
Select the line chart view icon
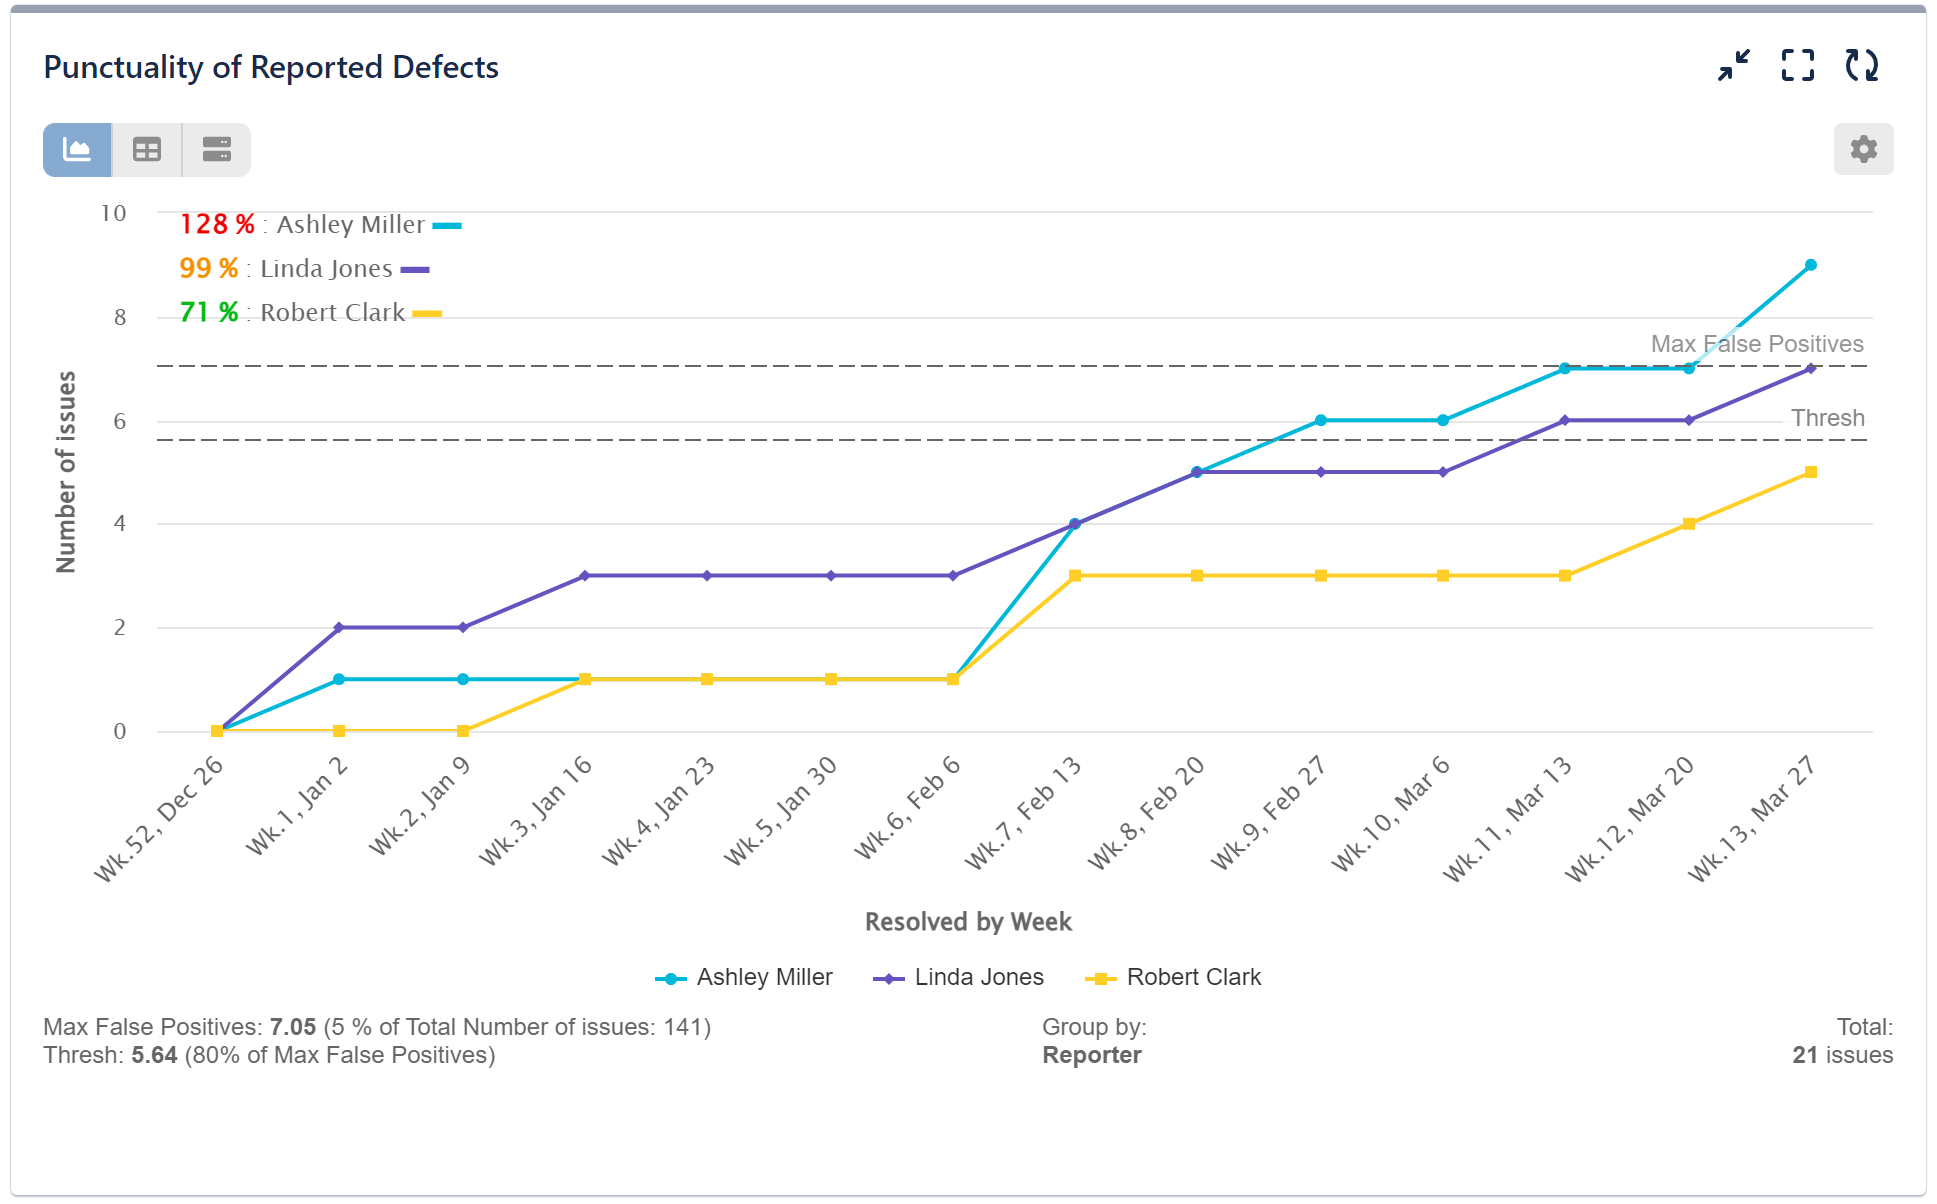coord(76,149)
